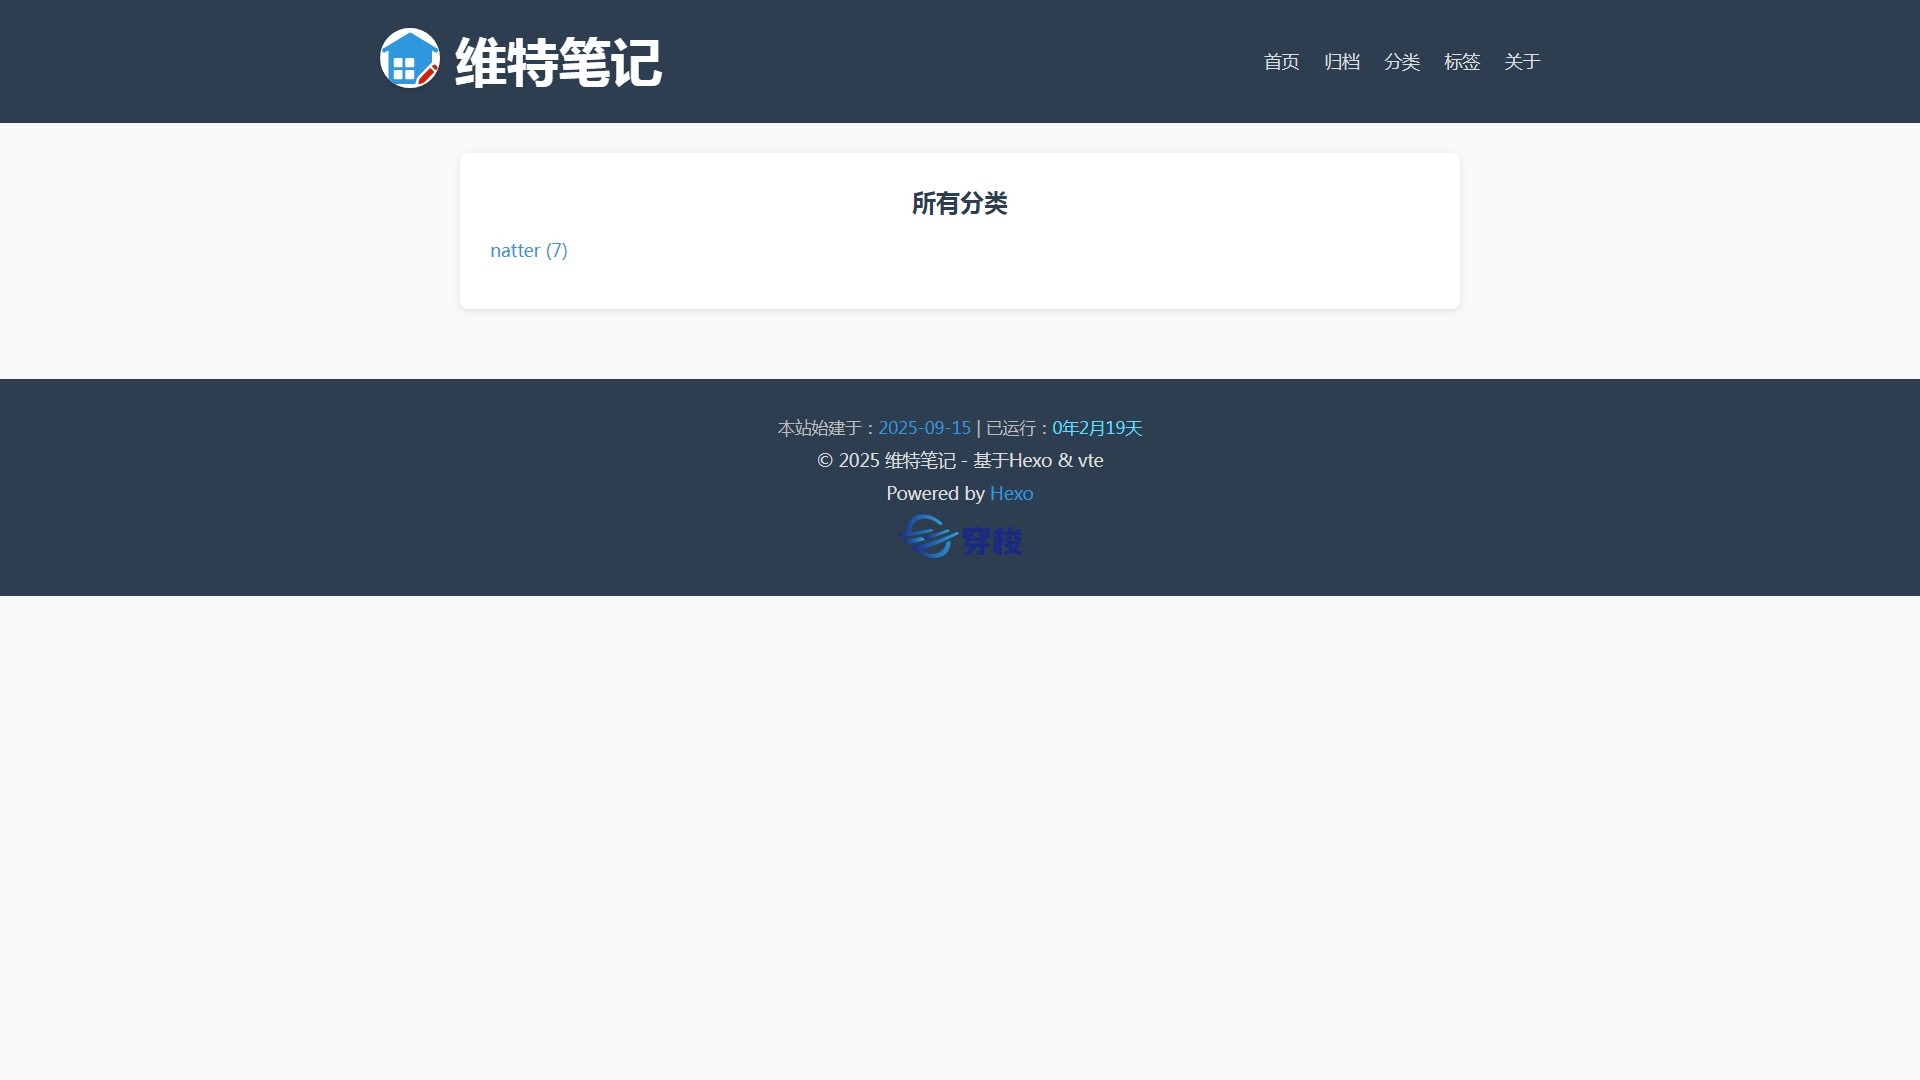Click the 本站始建于 label in footer
This screenshot has width=1920, height=1080.
tap(822, 428)
